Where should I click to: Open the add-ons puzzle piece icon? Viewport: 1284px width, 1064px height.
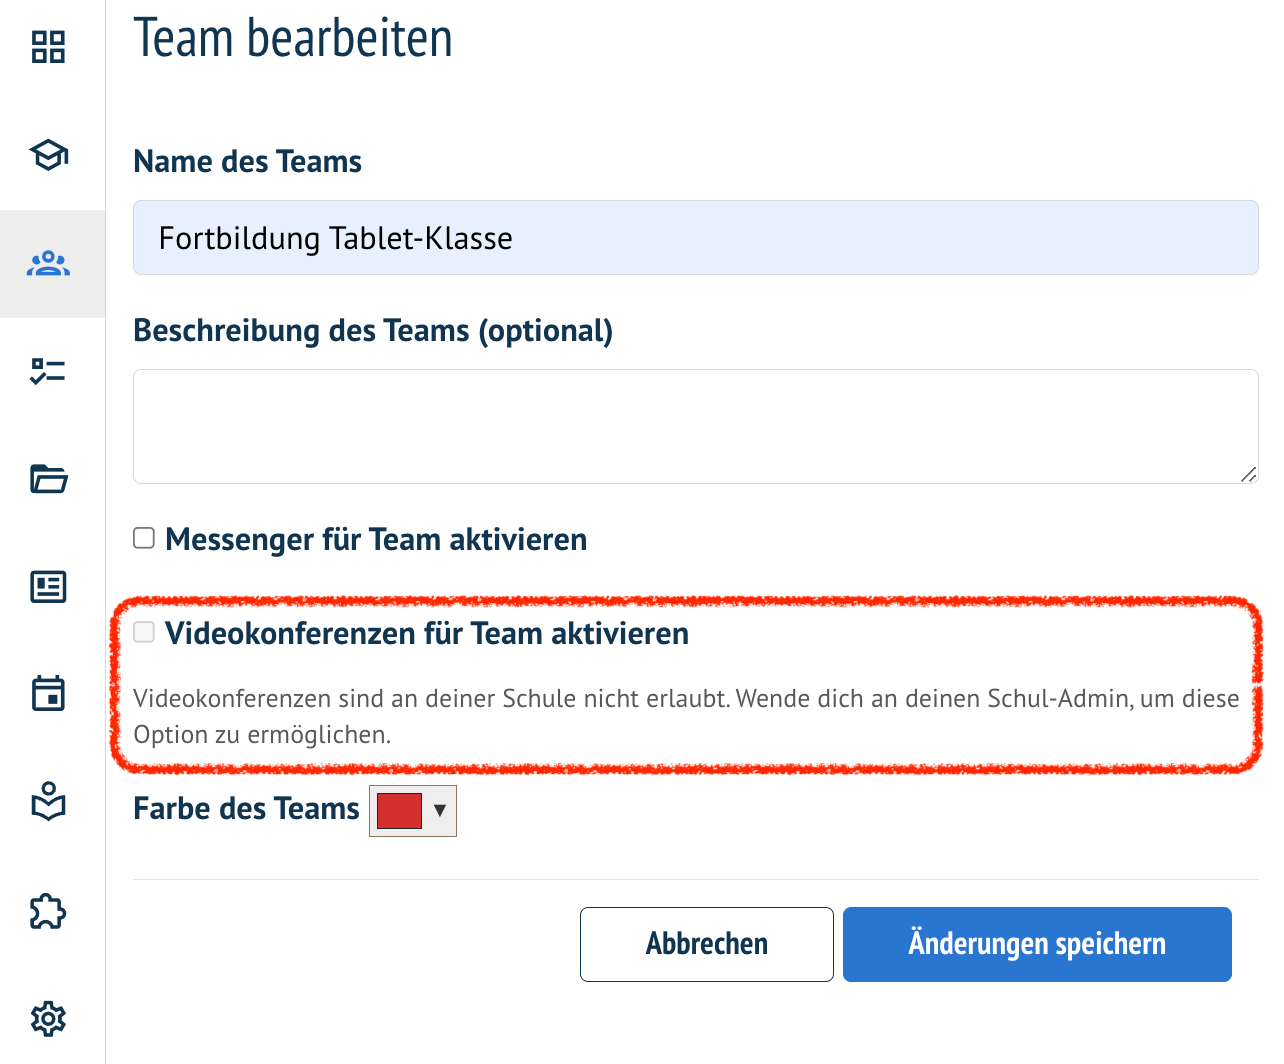48,911
